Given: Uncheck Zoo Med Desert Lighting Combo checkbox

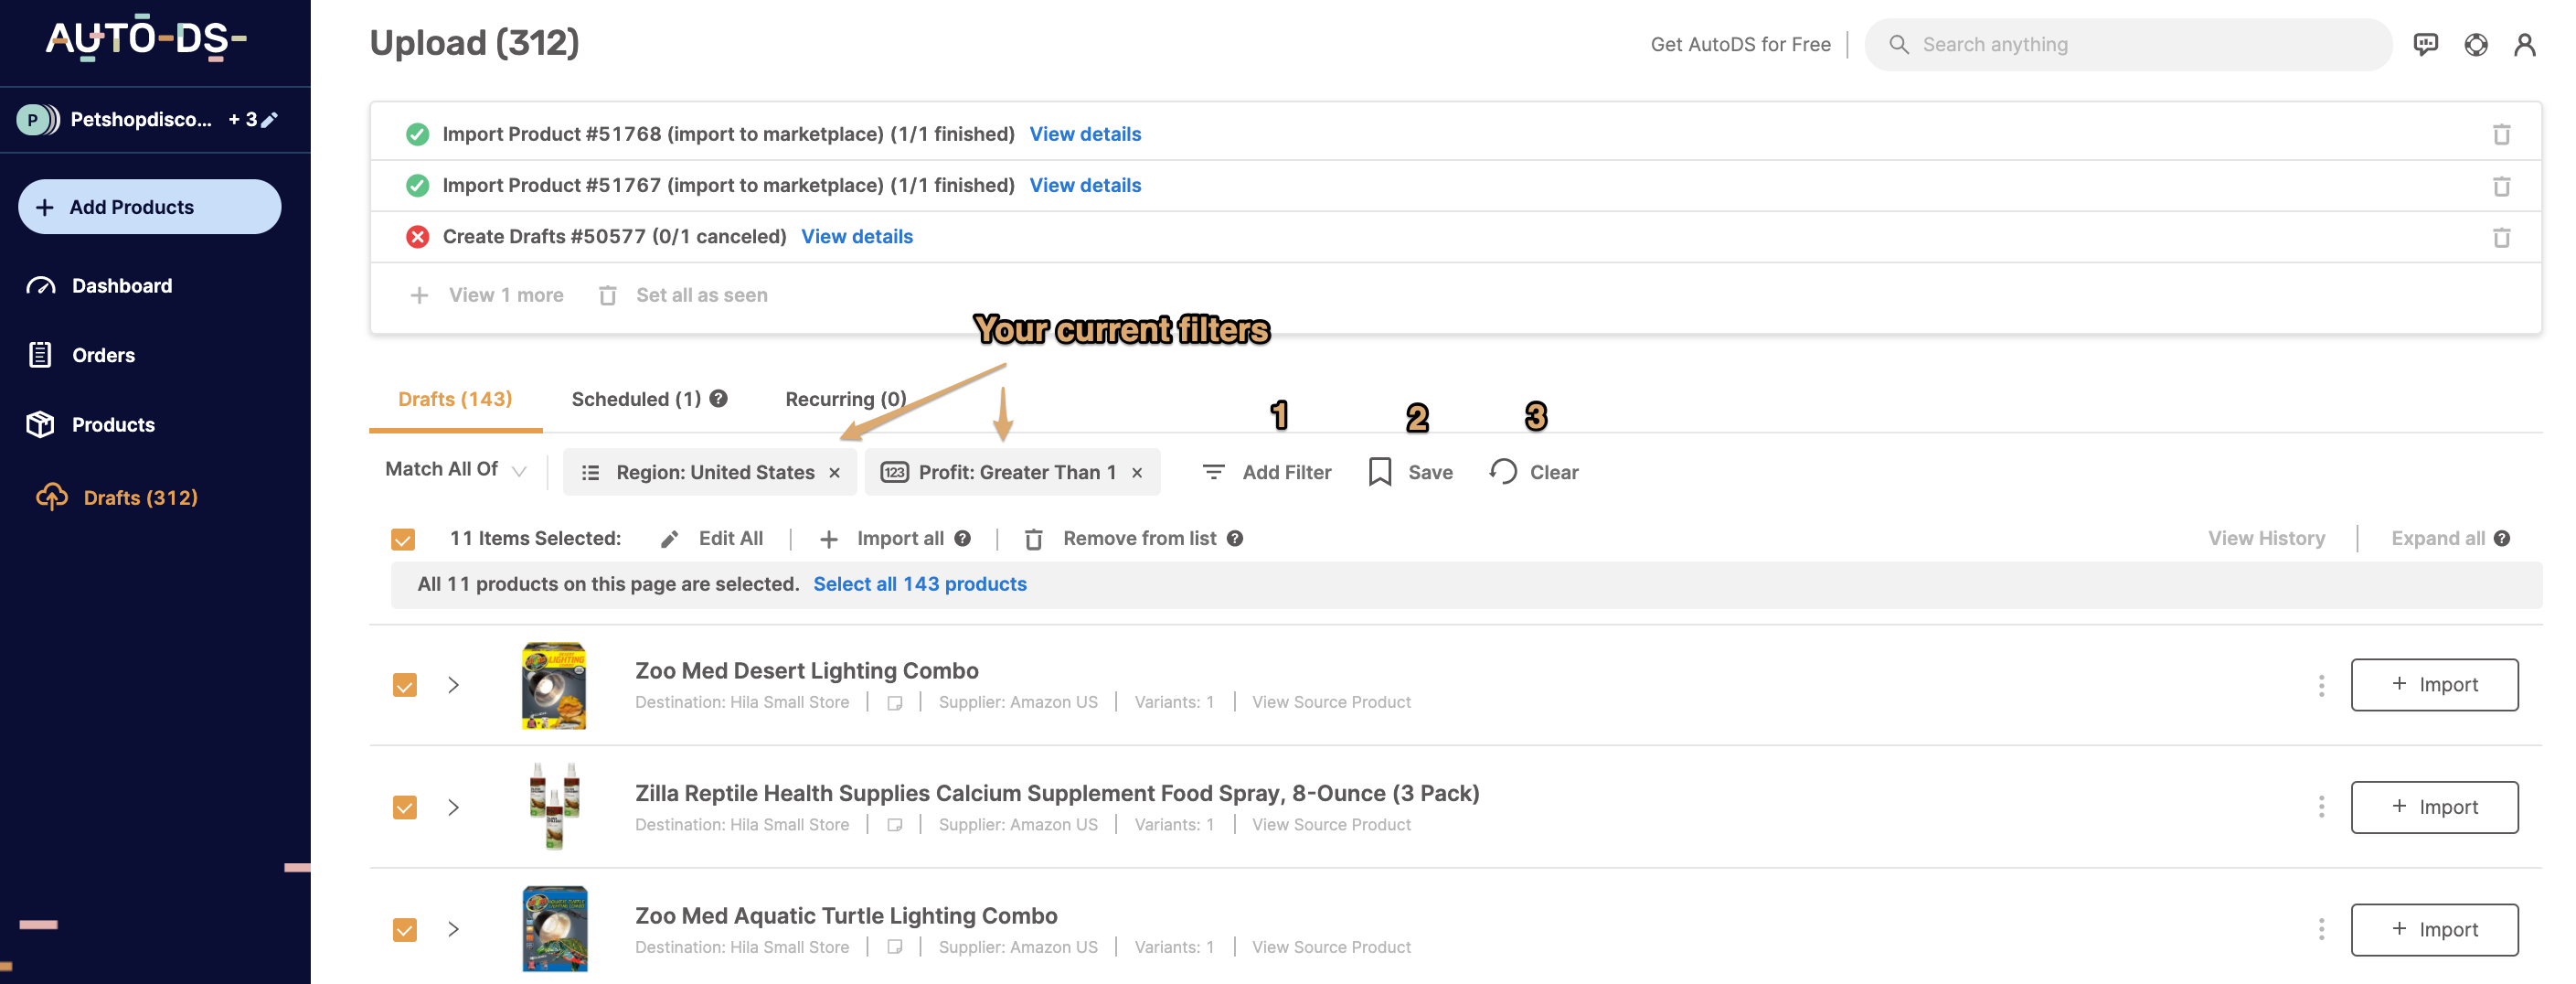Looking at the screenshot, I should pyautogui.click(x=404, y=685).
